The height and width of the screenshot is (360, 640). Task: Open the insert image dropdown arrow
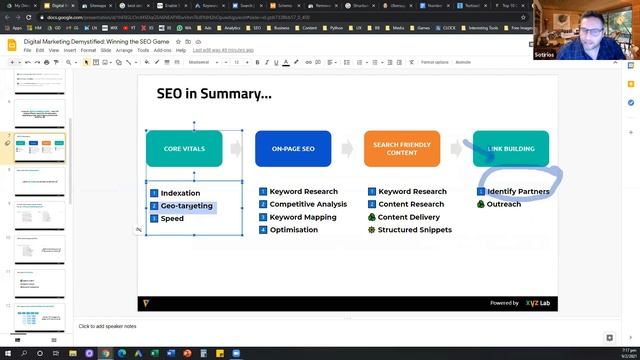[111, 62]
